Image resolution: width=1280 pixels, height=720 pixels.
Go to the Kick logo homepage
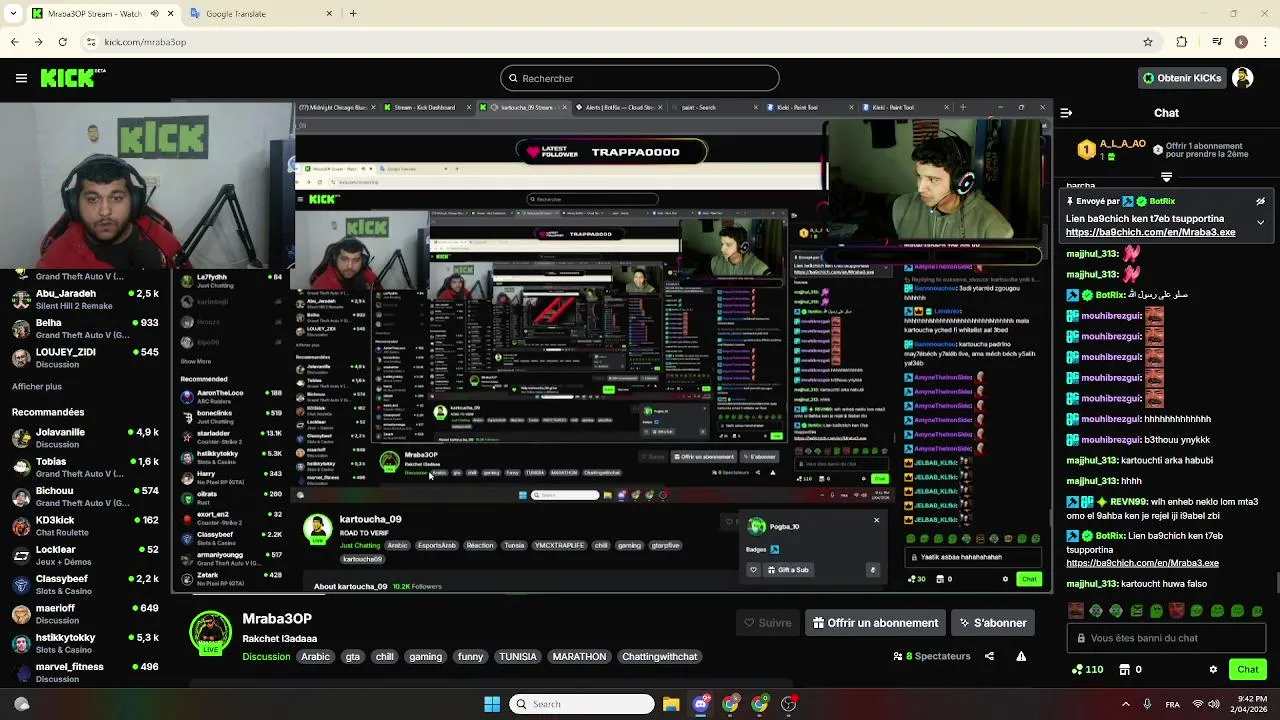click(73, 78)
